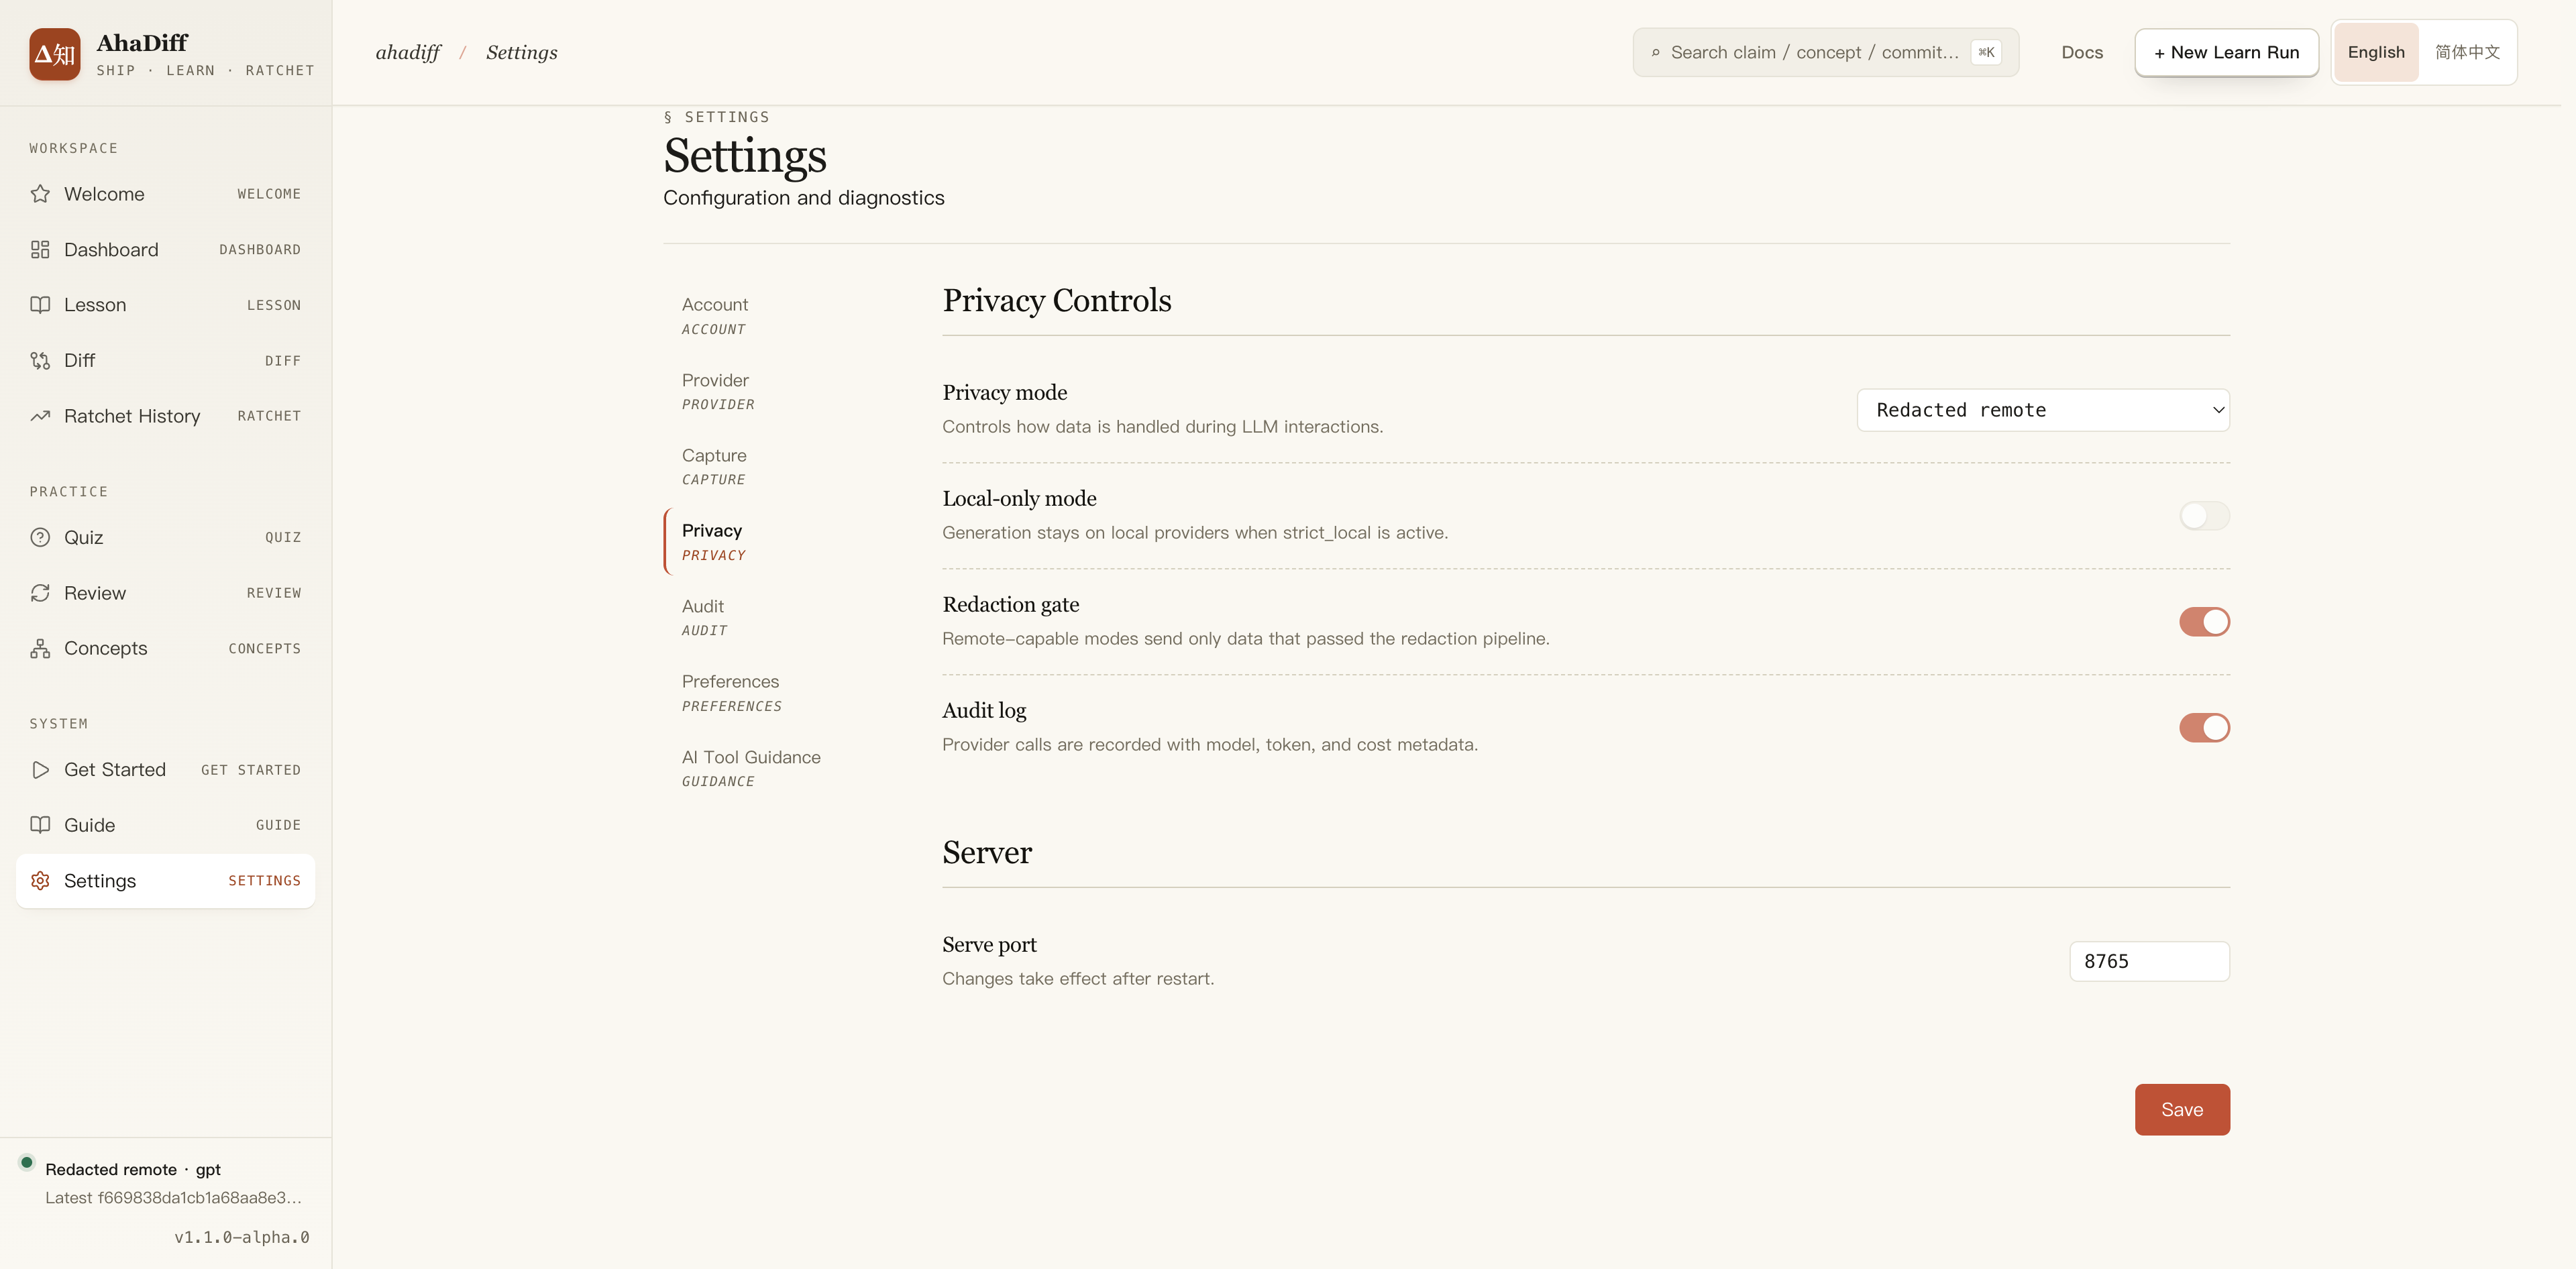Click the Latest f669838da1cb1a68aa8e3 commit text
The image size is (2576, 1269).
(x=173, y=1198)
